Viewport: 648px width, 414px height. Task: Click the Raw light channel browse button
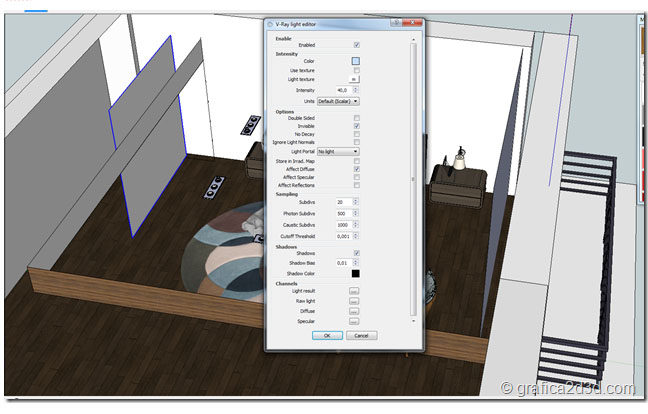(354, 301)
